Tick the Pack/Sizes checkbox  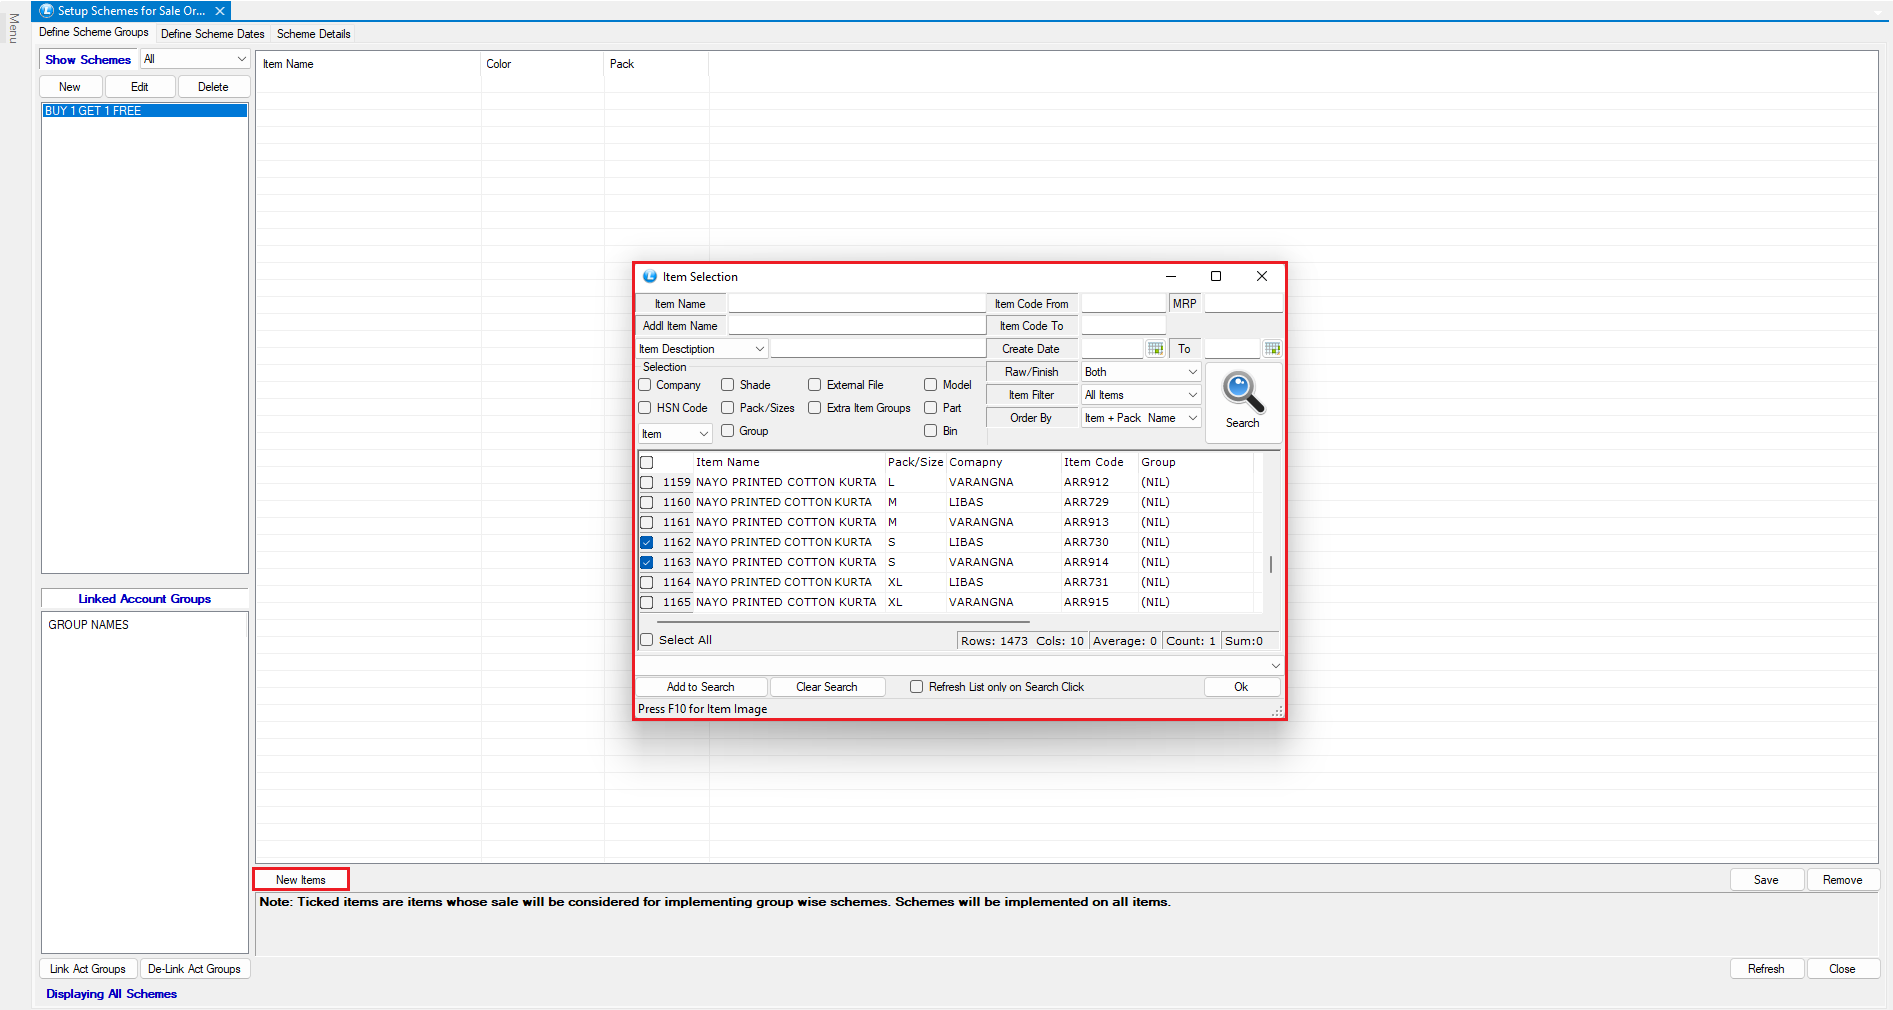point(728,408)
